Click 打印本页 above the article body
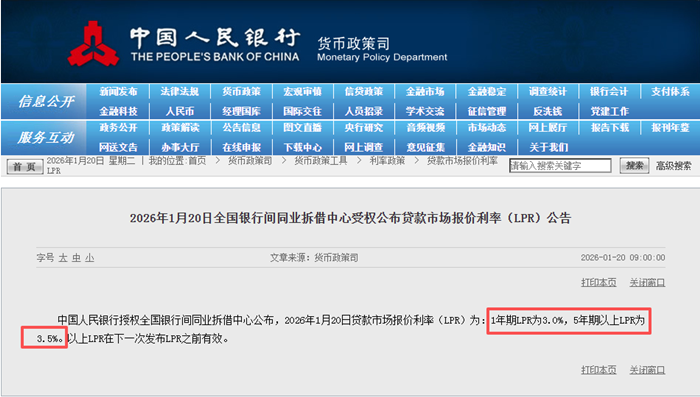The image size is (700, 397). (599, 282)
